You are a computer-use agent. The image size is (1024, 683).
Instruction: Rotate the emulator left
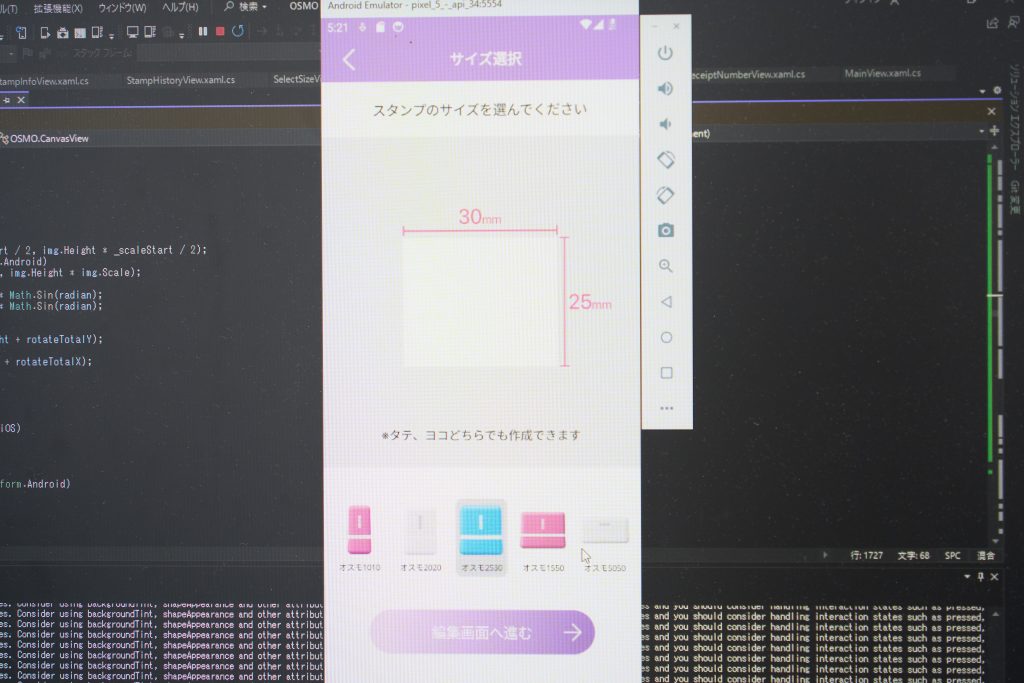[665, 159]
